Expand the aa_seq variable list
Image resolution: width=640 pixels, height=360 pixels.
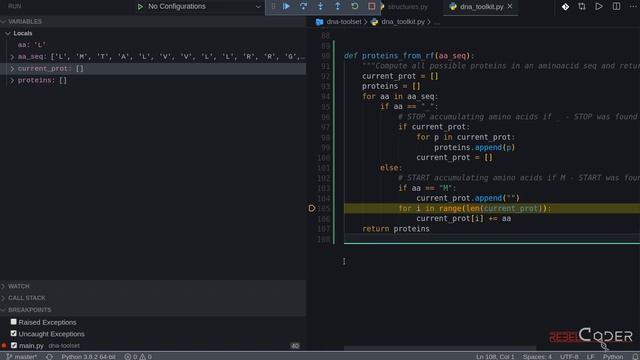pos(12,57)
